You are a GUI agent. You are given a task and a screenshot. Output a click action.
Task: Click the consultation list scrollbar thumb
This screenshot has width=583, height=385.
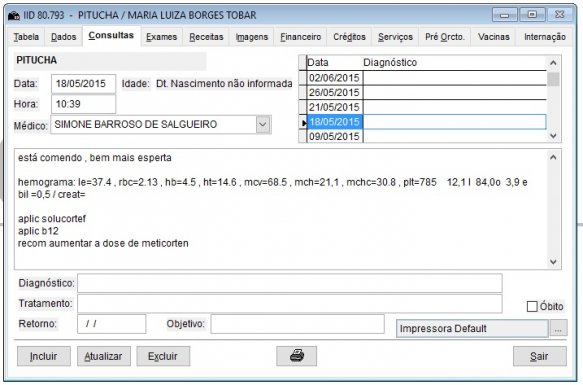553,79
